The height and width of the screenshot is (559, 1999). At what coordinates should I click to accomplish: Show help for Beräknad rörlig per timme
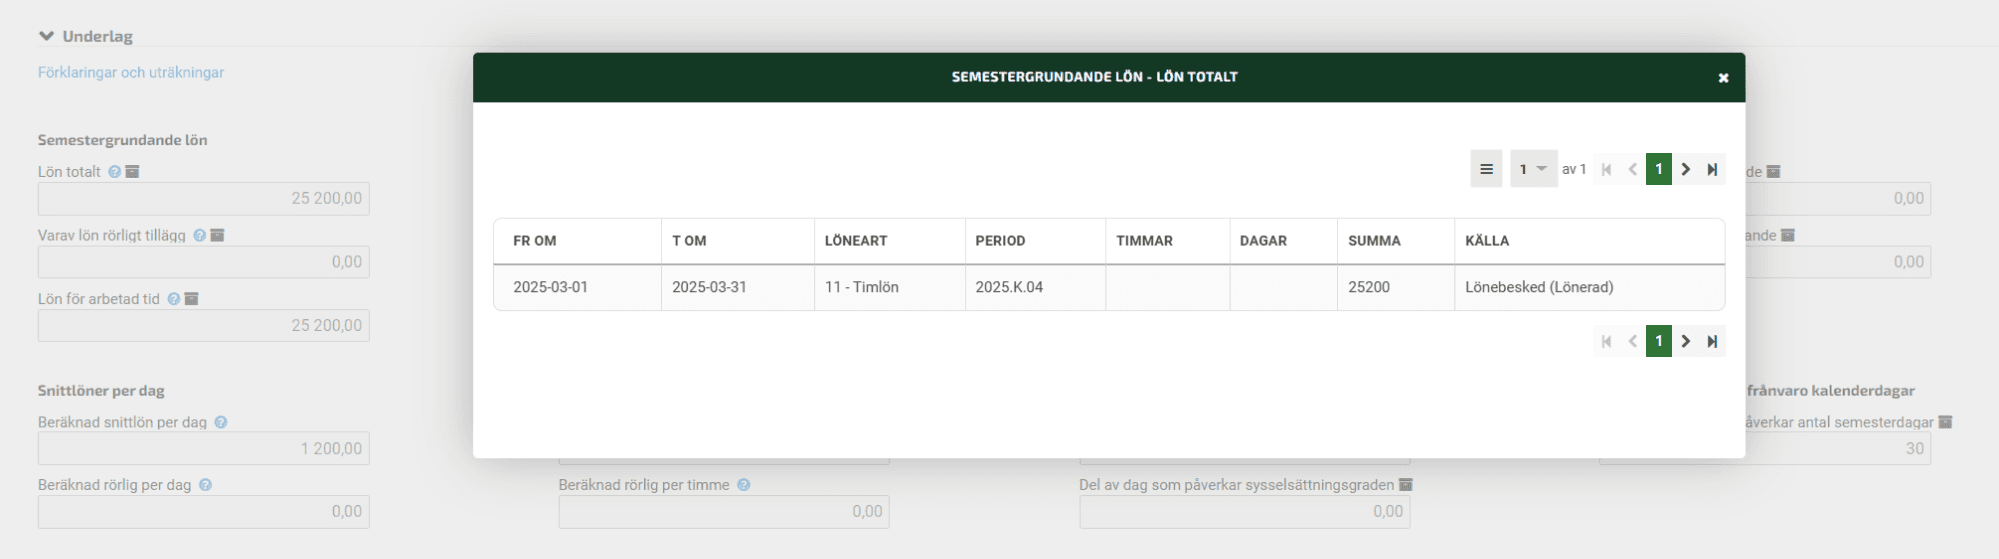point(743,485)
